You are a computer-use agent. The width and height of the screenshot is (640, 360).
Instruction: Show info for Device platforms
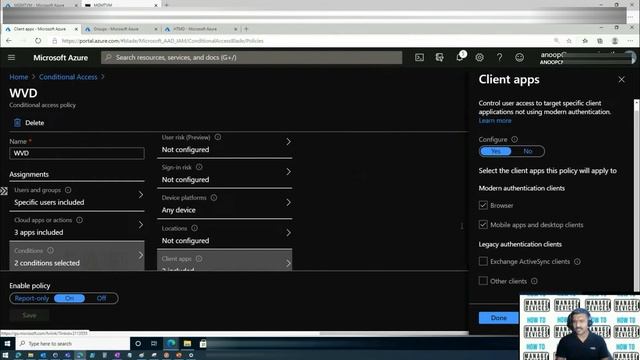214,198
